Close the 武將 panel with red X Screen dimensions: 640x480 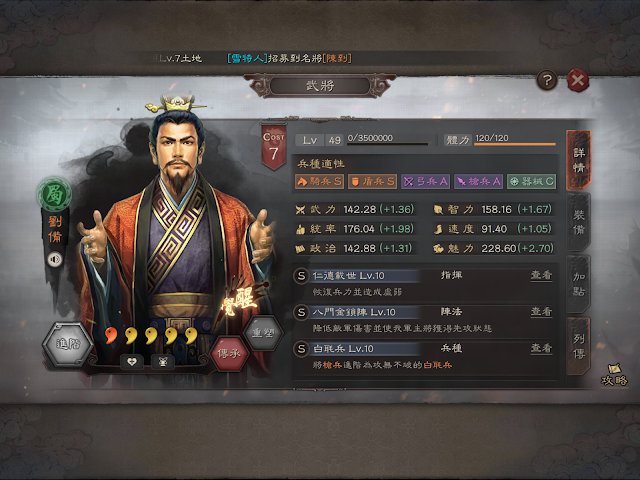(578, 80)
